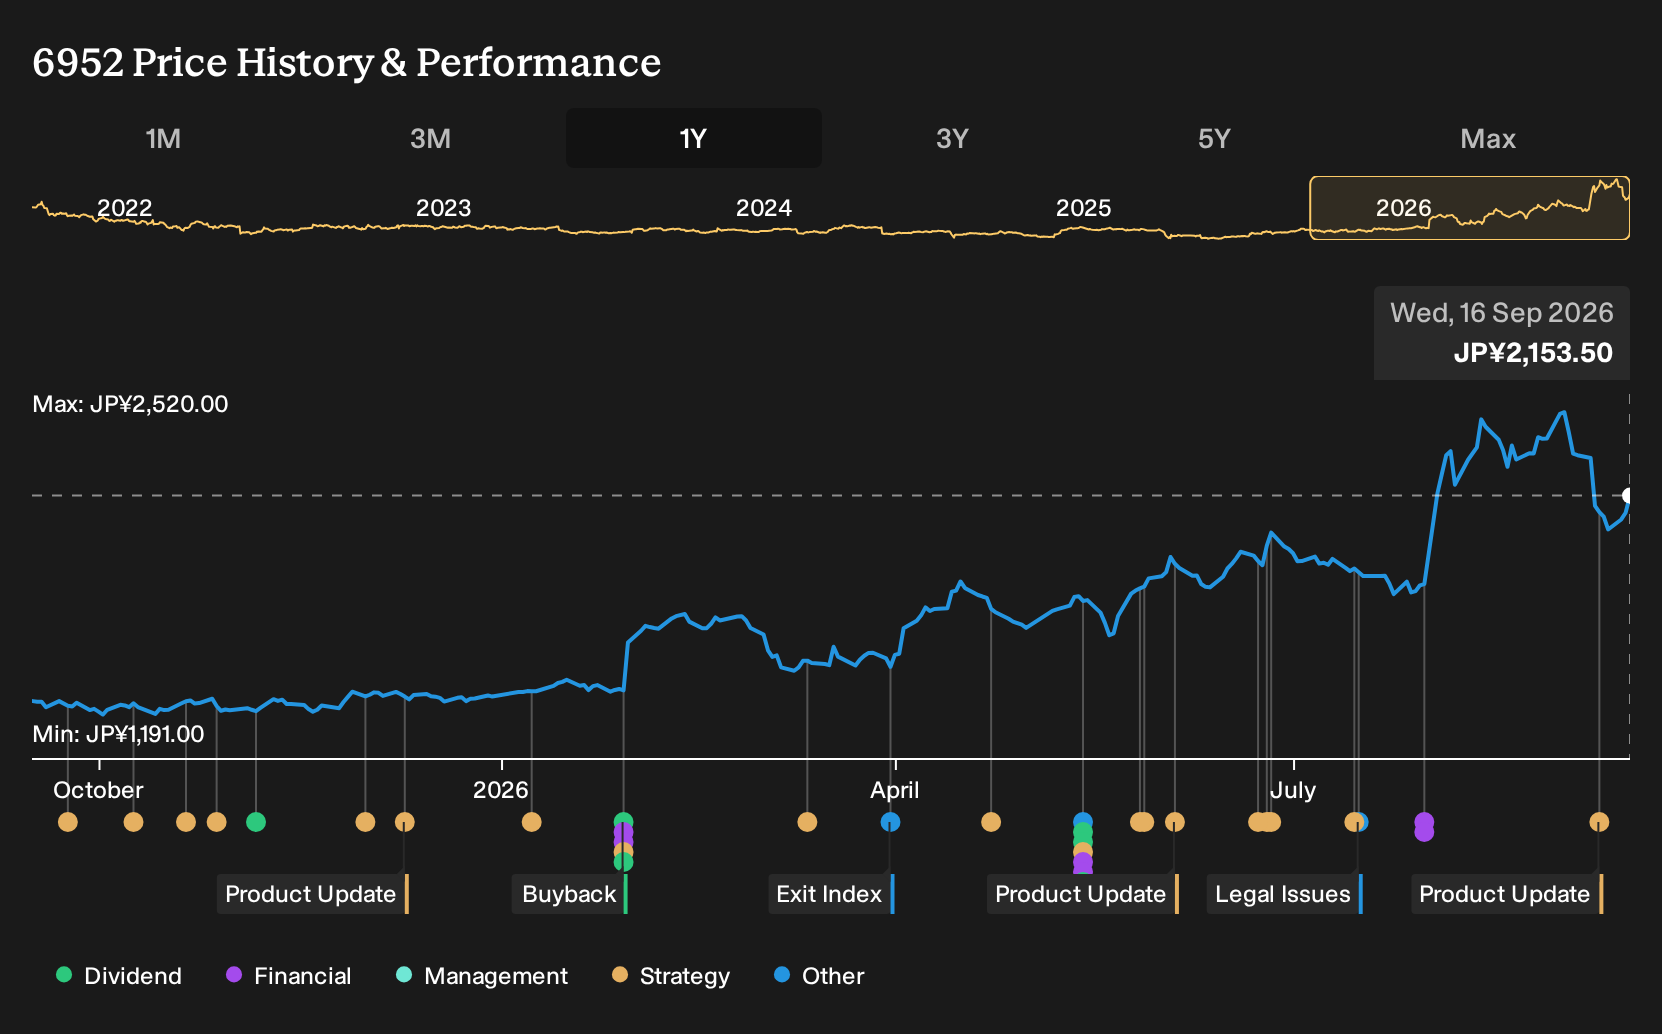Open the Legal Issues event label
This screenshot has width=1662, height=1034.
[x=1284, y=894]
